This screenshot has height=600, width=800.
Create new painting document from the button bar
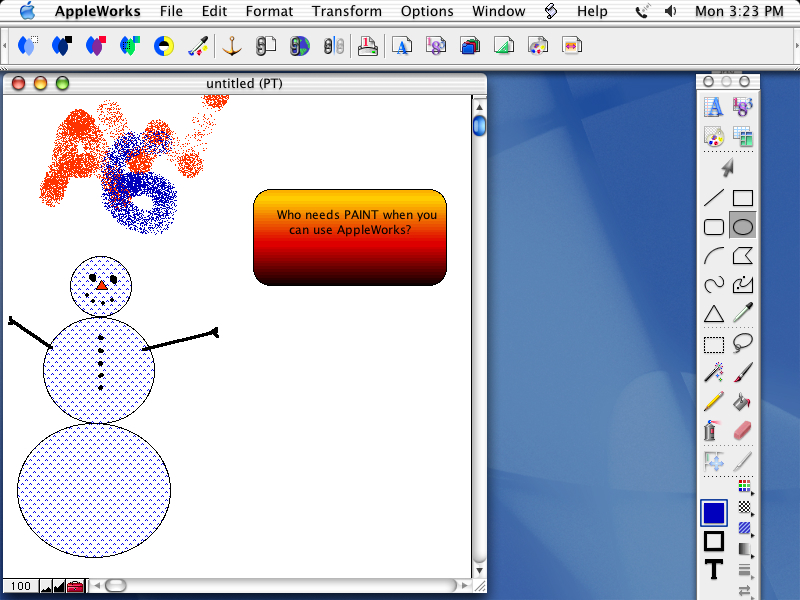click(x=538, y=46)
